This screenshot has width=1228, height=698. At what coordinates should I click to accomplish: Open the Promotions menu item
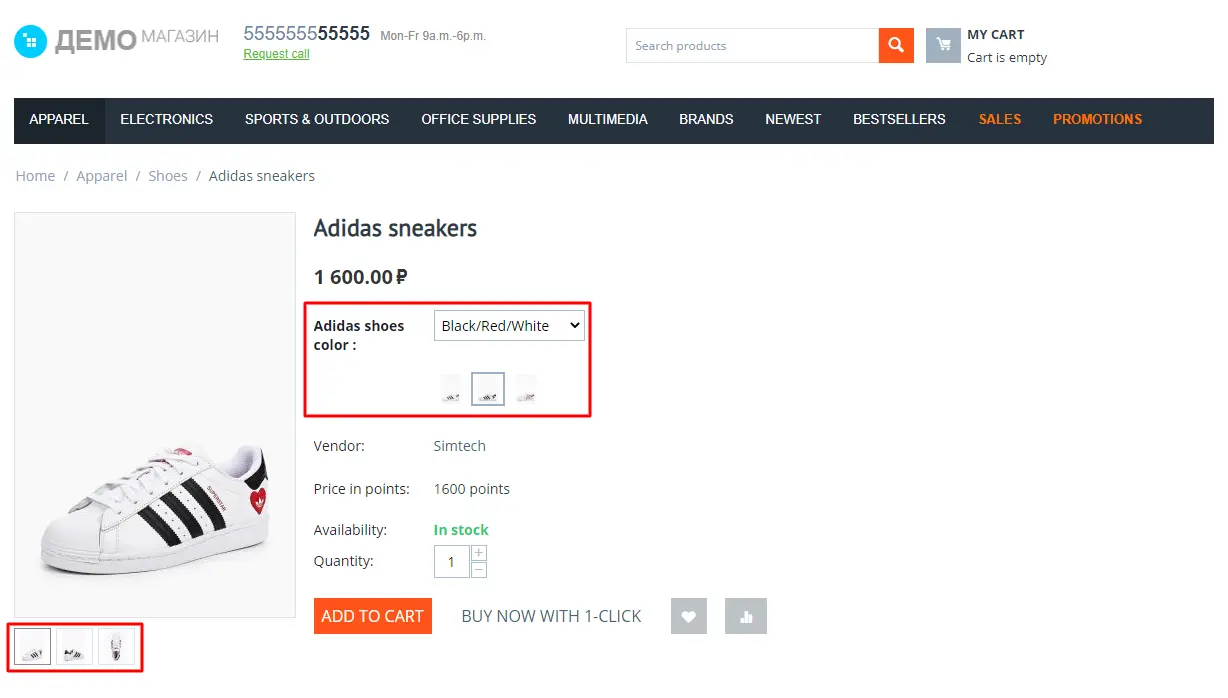click(1097, 119)
